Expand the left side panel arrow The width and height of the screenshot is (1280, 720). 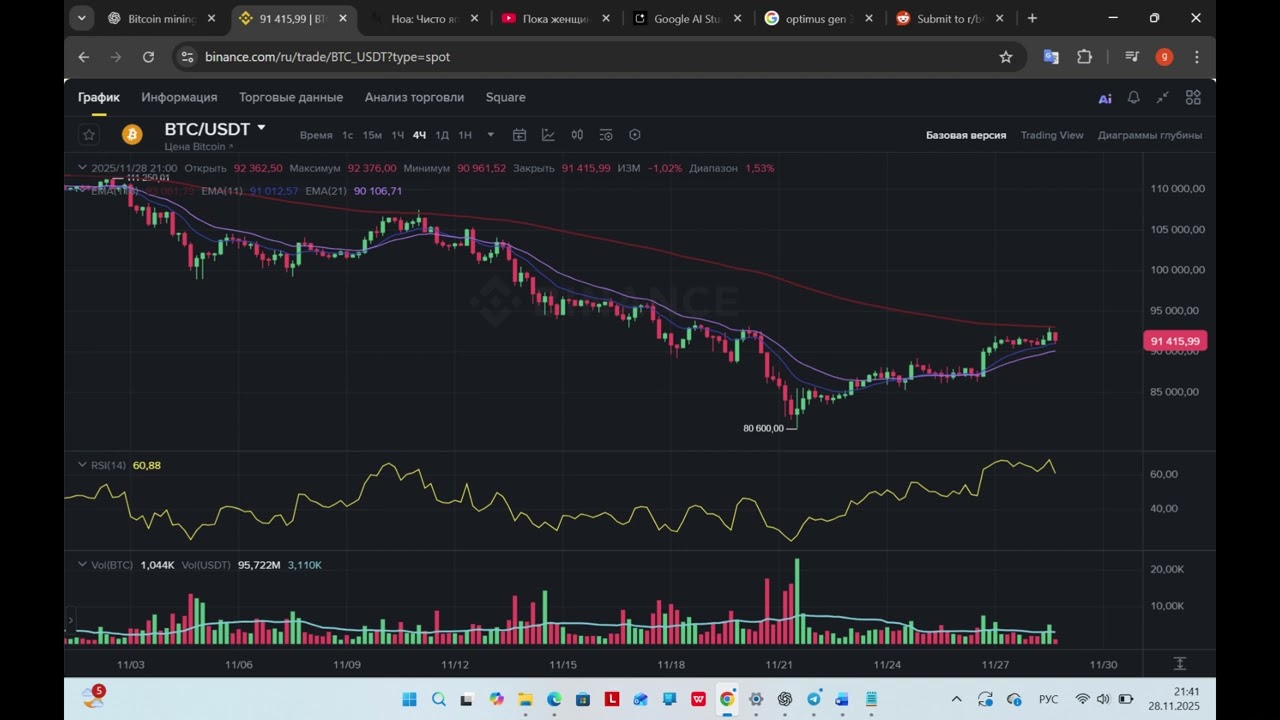point(70,622)
